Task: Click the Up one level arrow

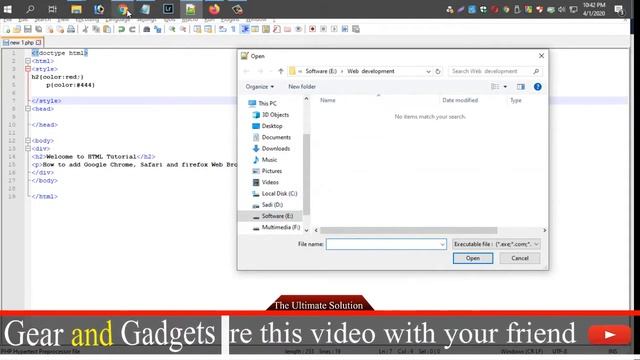Action: click(280, 71)
